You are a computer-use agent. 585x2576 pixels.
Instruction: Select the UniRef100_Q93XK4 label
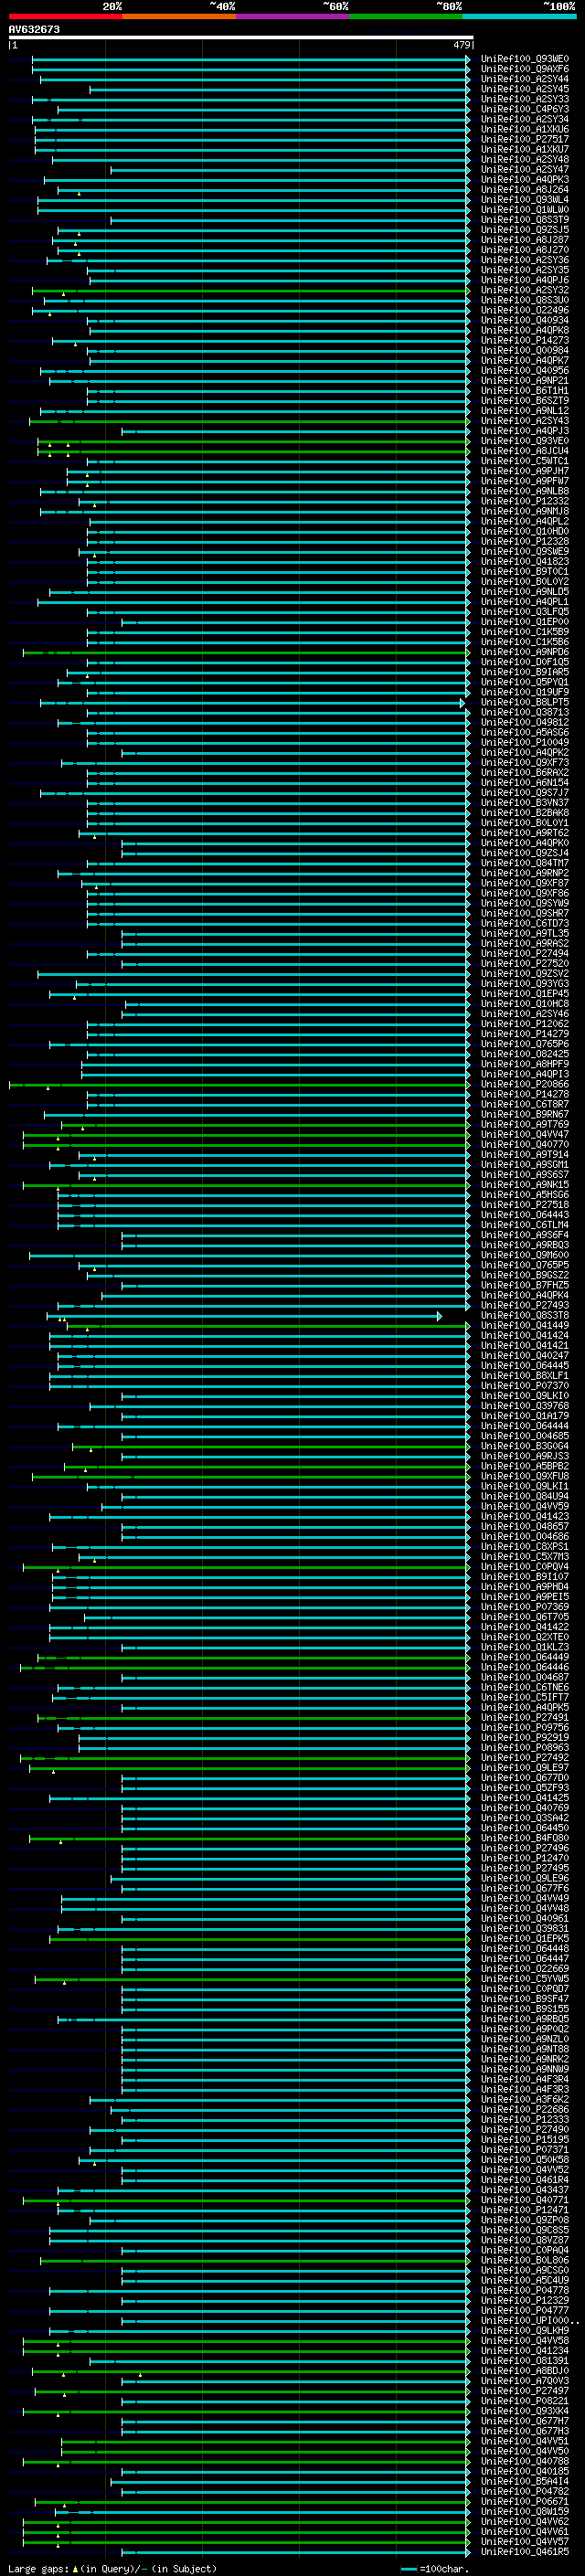point(525,2412)
